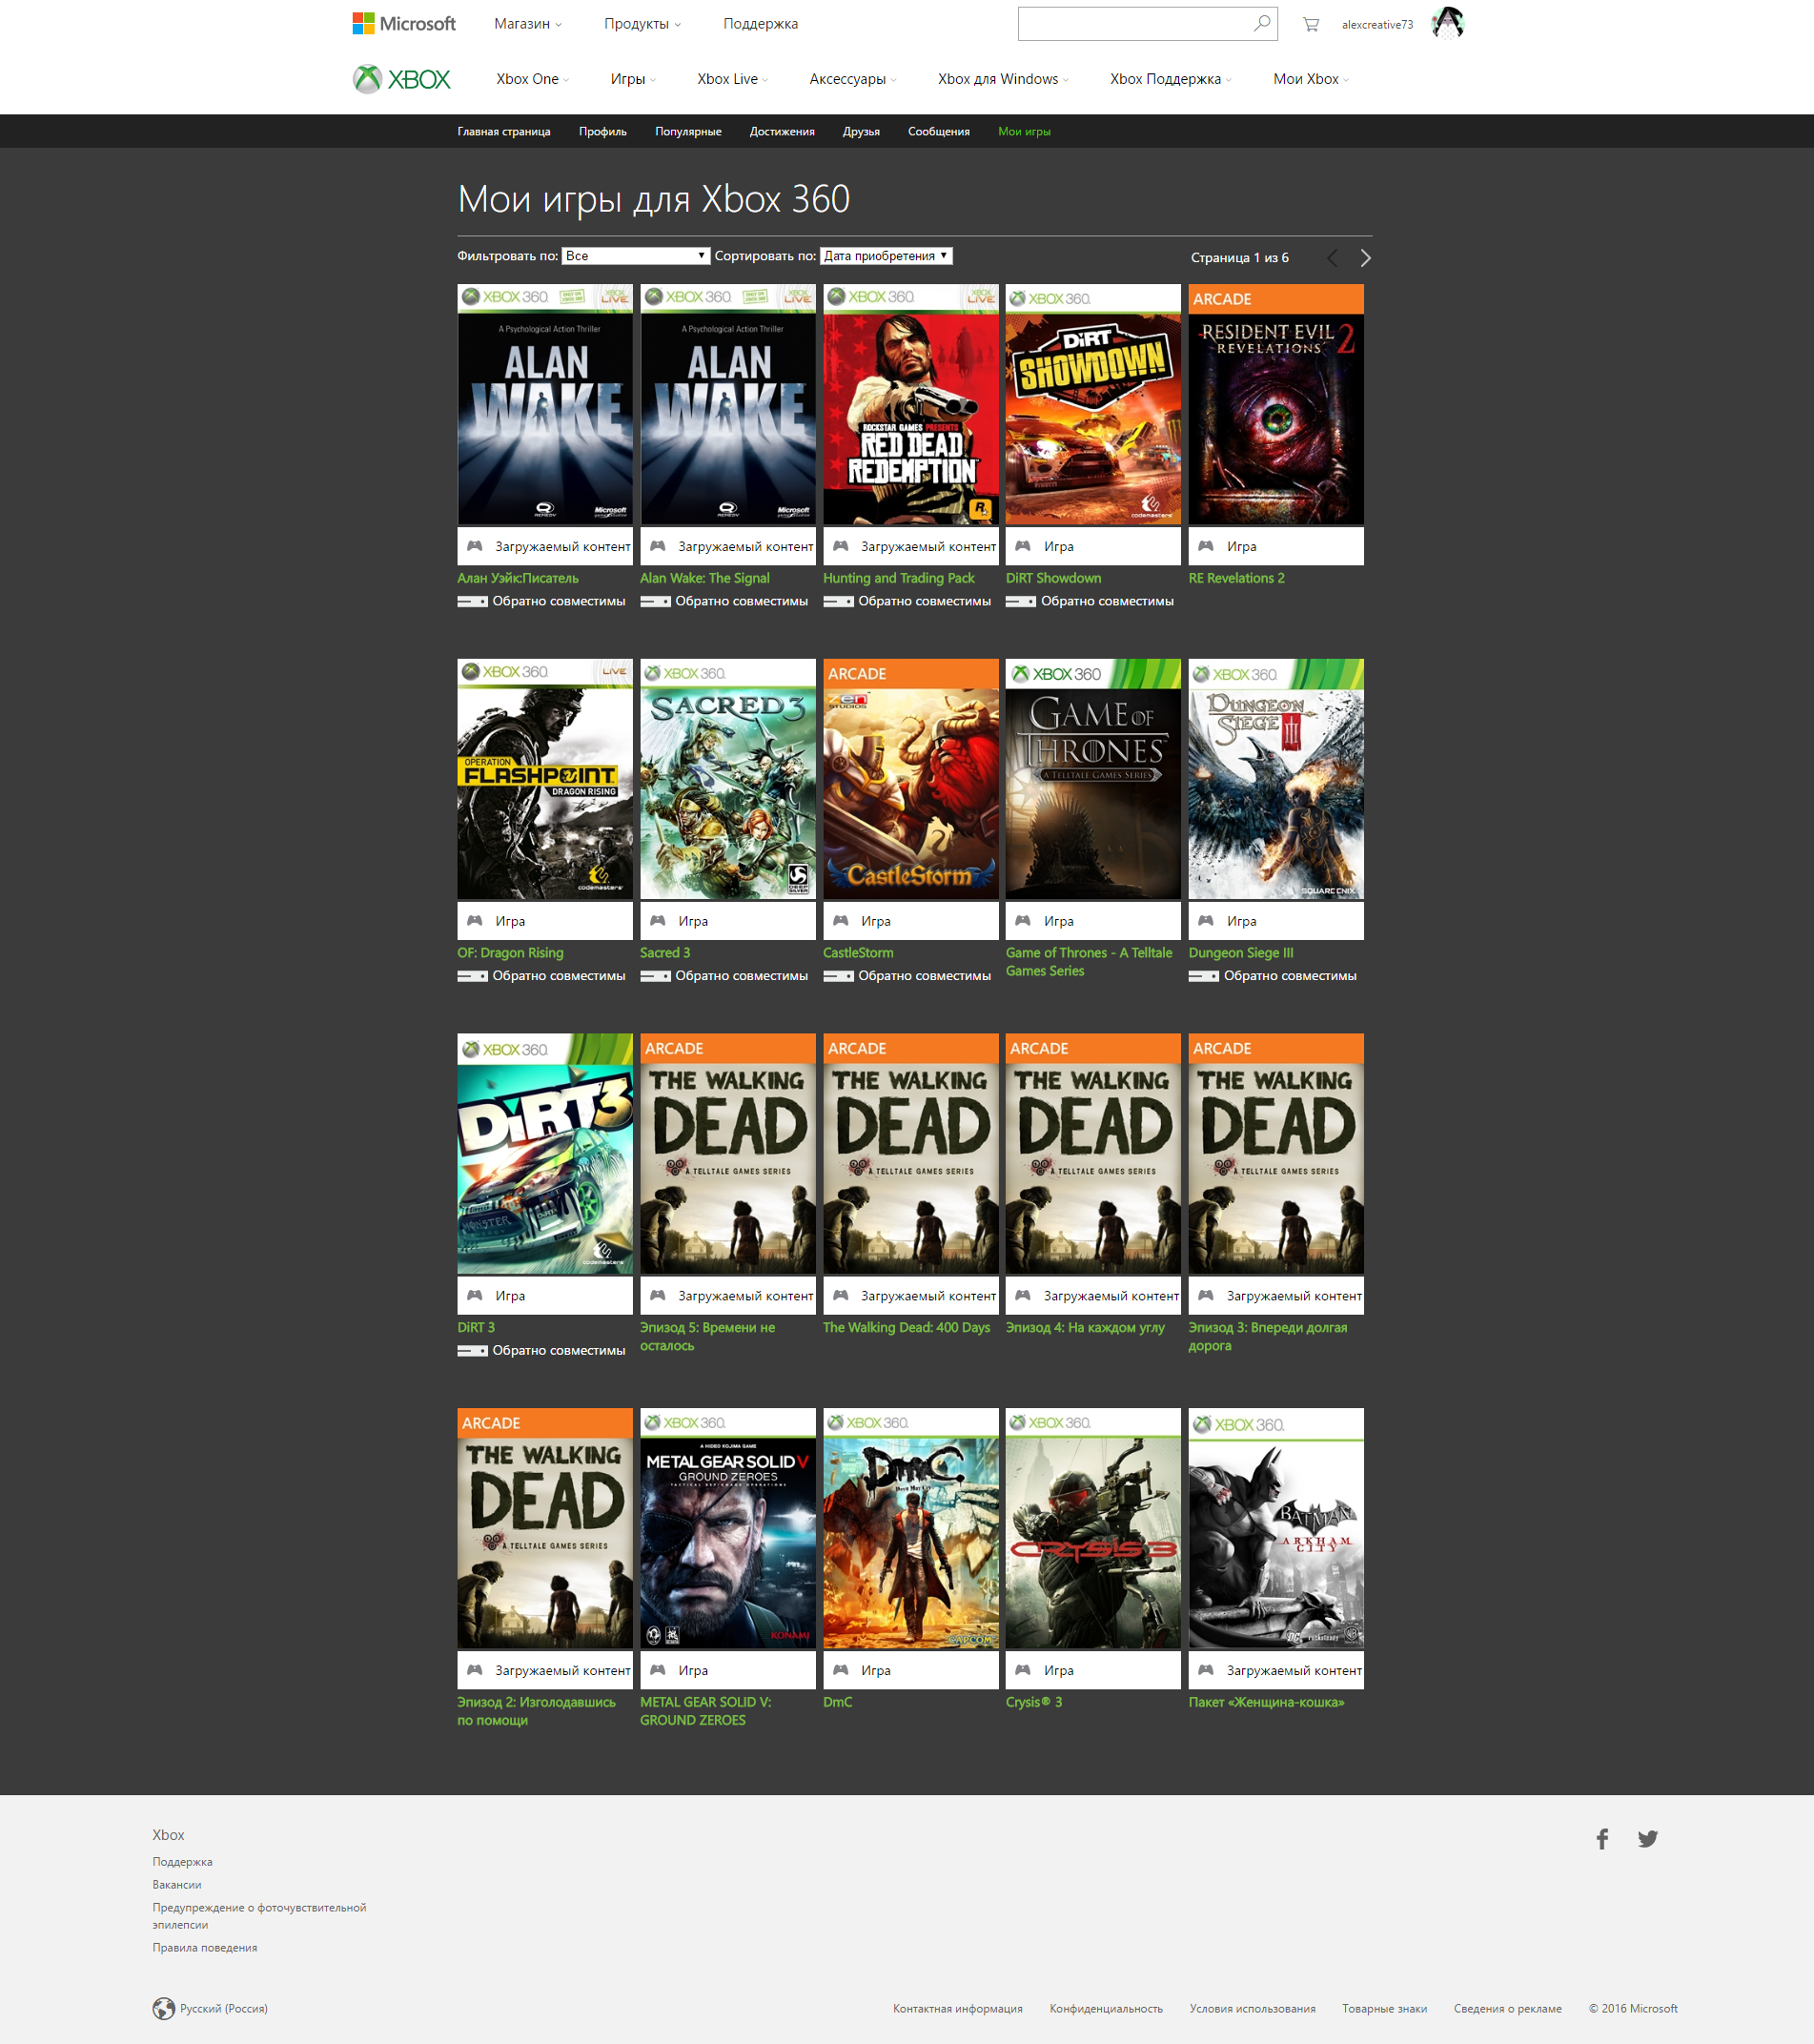Click Dungeon Siege III cover art
The height and width of the screenshot is (2044, 1814).
pos(1276,779)
